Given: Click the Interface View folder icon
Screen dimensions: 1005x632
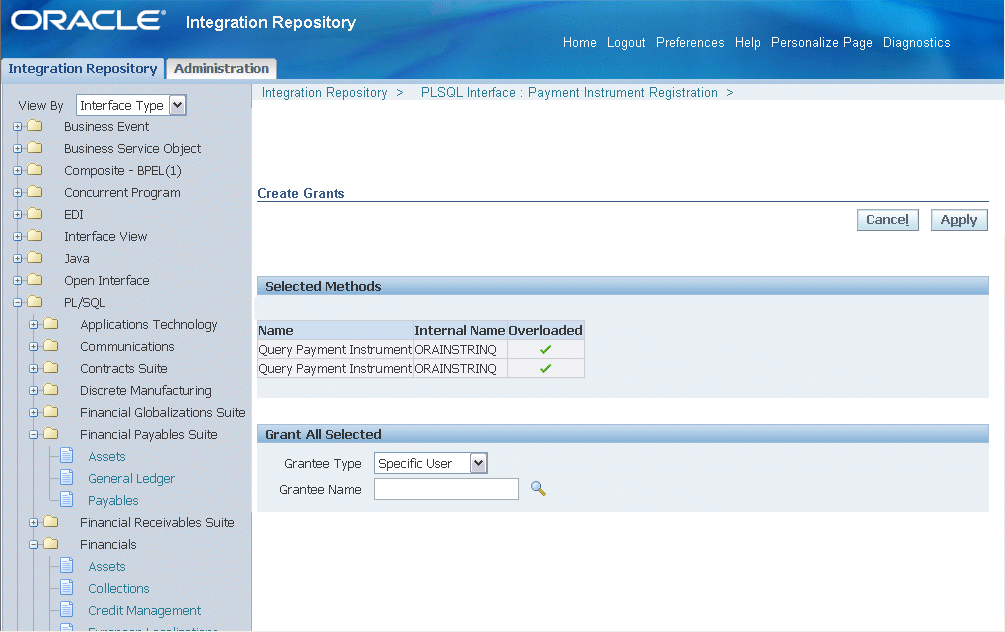Looking at the screenshot, I should [35, 237].
